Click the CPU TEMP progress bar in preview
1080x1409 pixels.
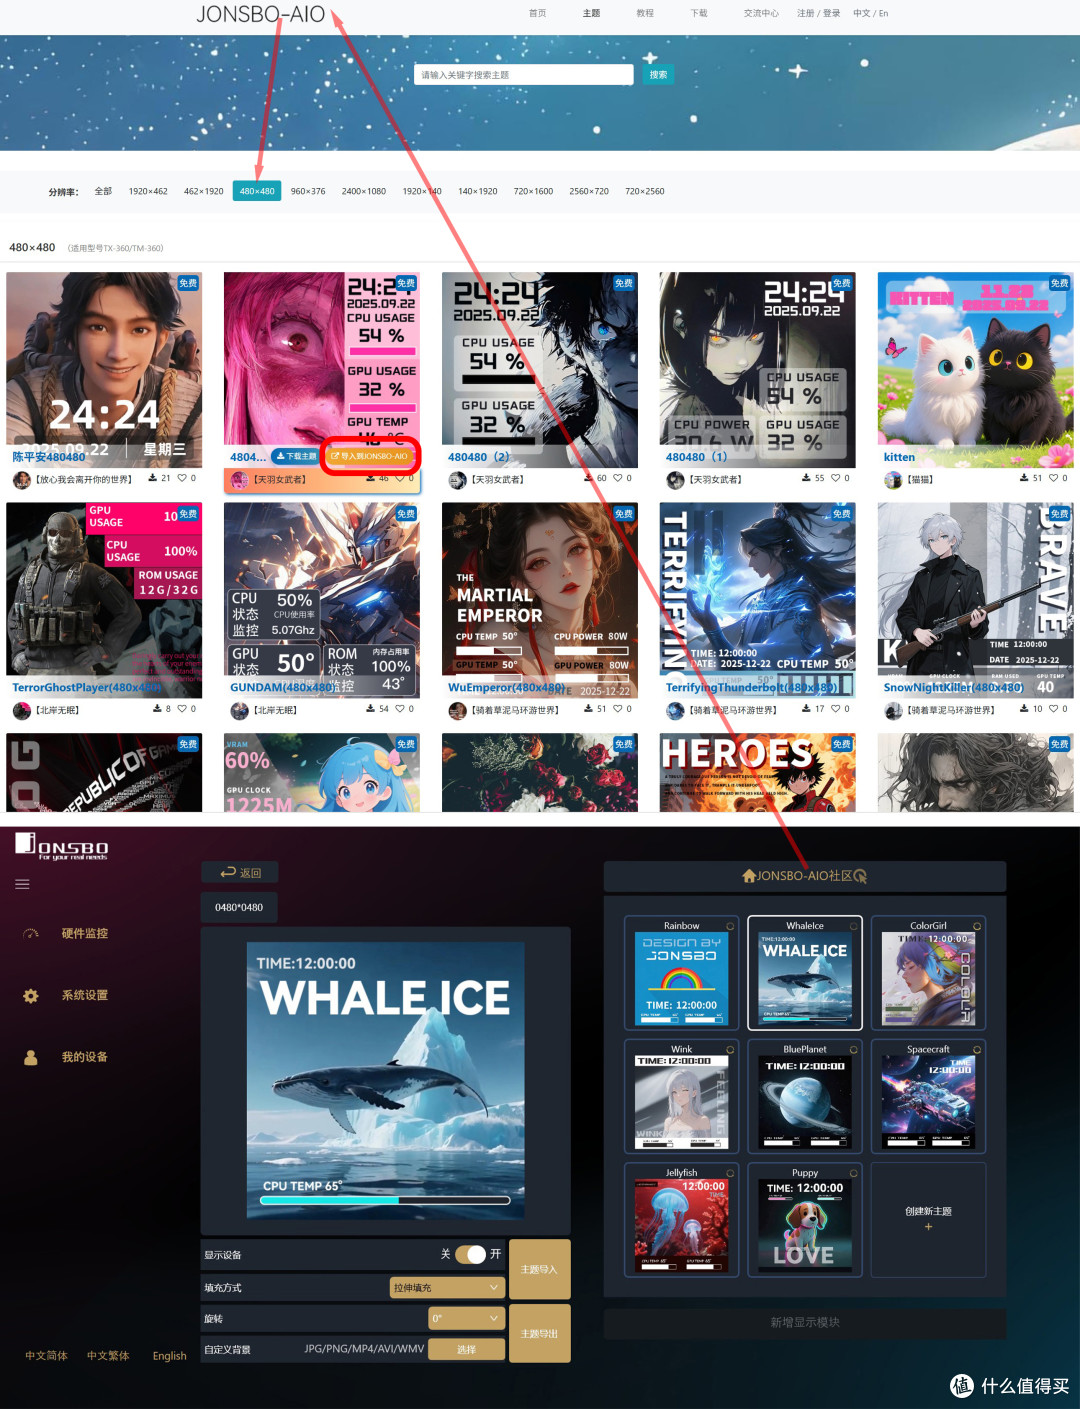[x=385, y=1200]
